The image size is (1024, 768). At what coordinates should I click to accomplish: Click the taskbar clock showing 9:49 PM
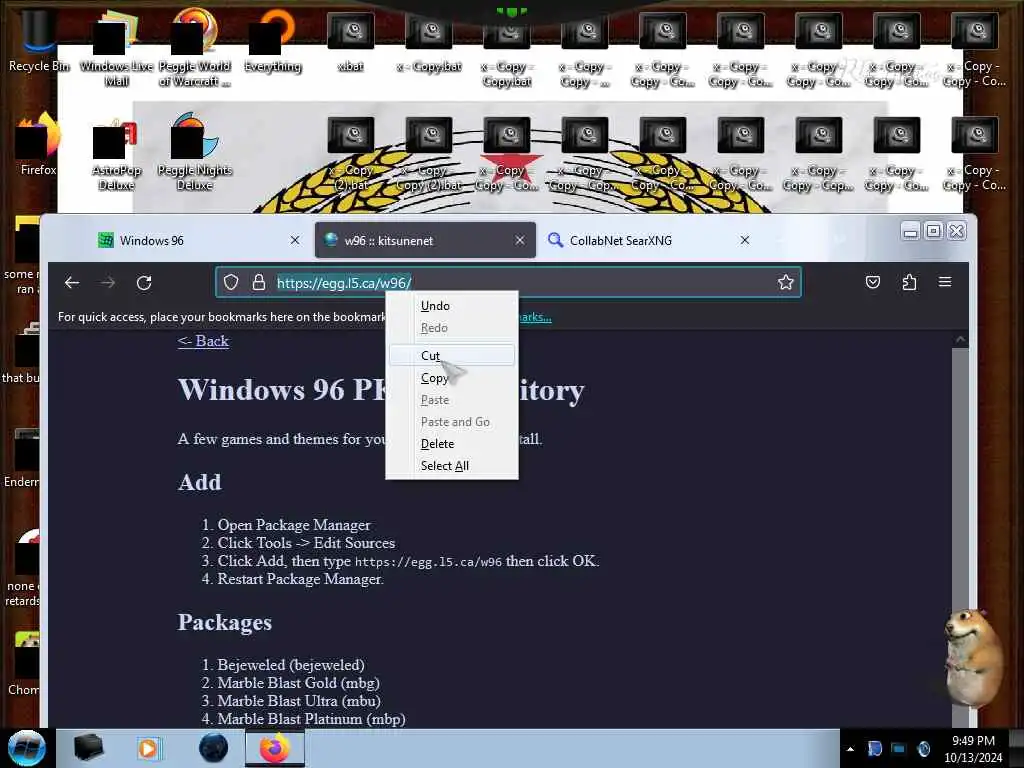973,749
